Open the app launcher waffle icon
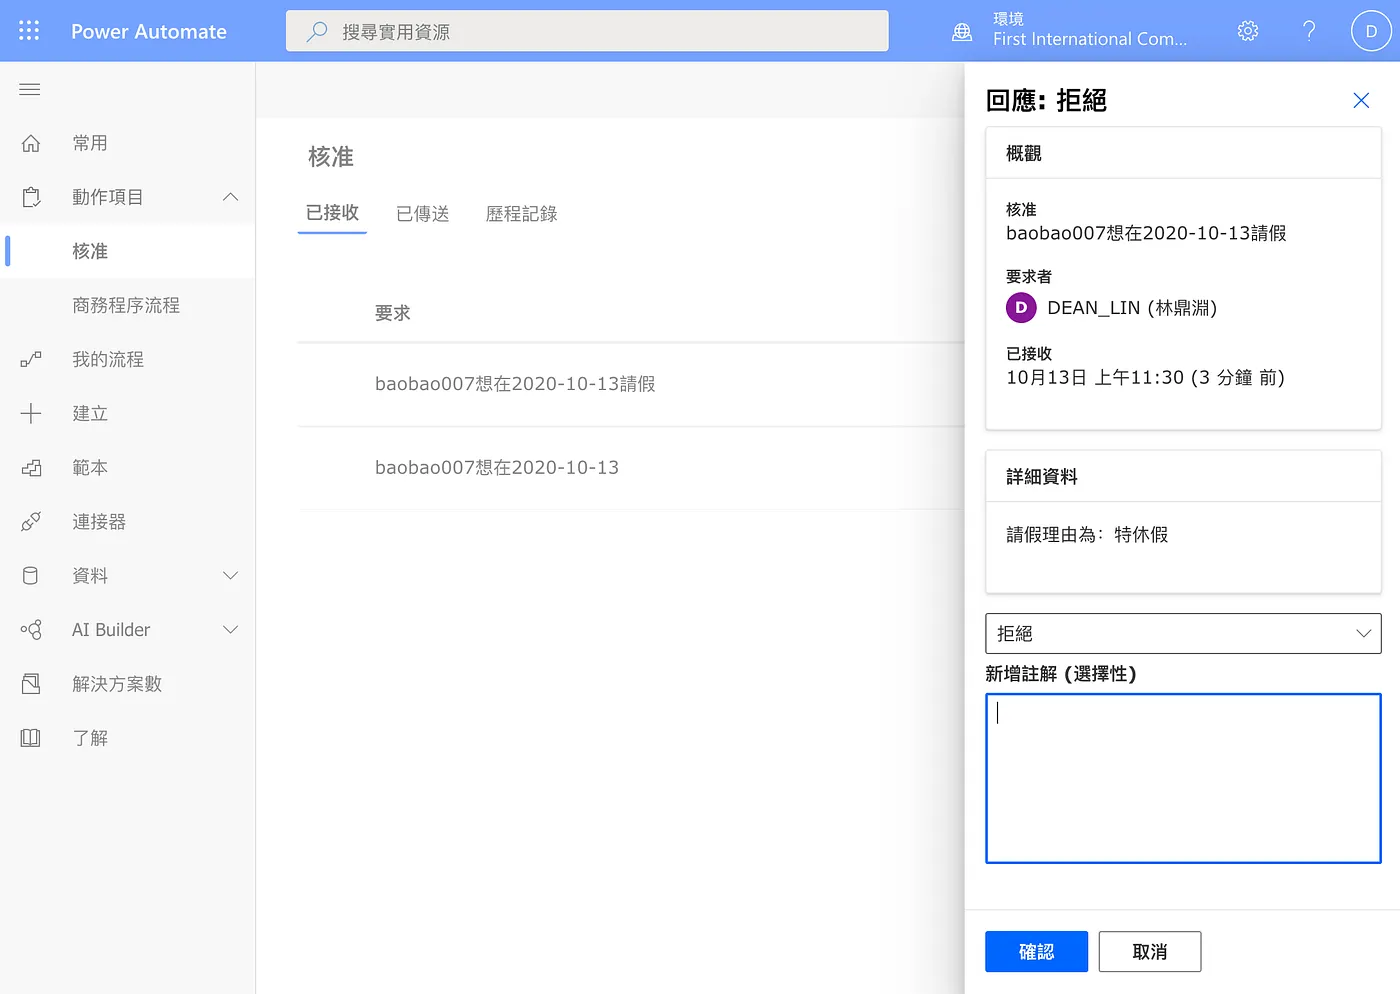 (29, 31)
